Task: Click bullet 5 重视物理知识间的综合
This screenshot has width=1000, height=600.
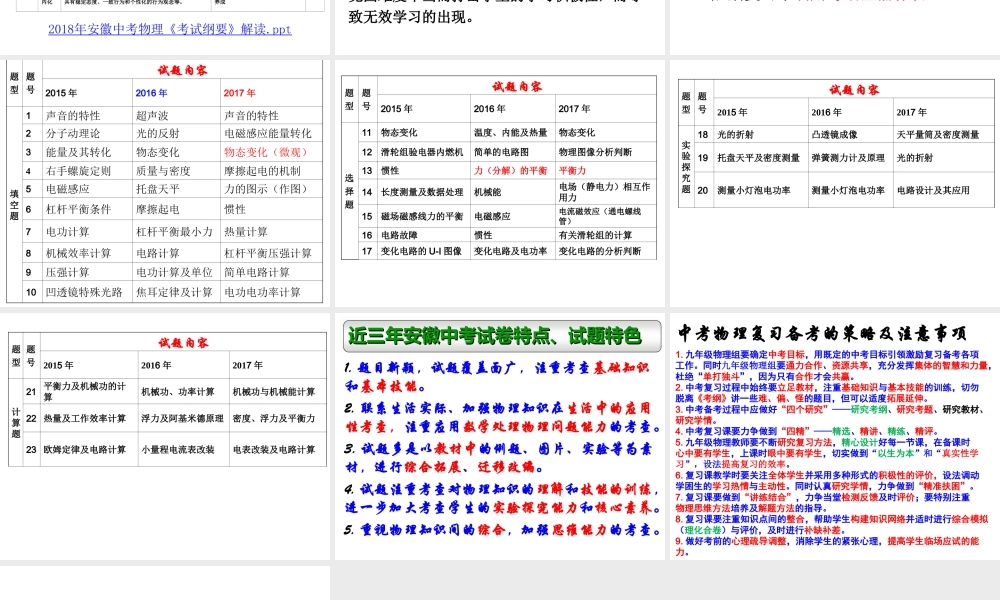Action: pyautogui.click(x=502, y=529)
